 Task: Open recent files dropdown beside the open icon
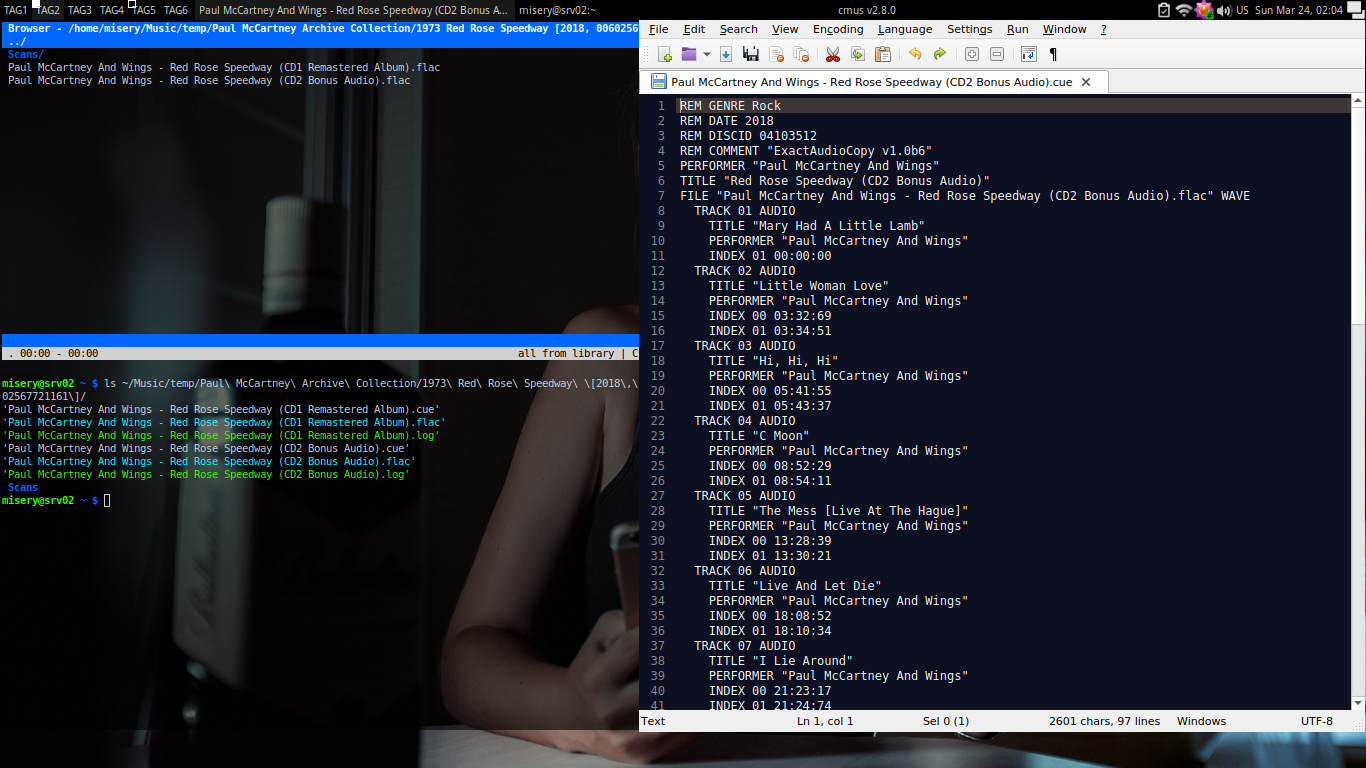(x=707, y=54)
